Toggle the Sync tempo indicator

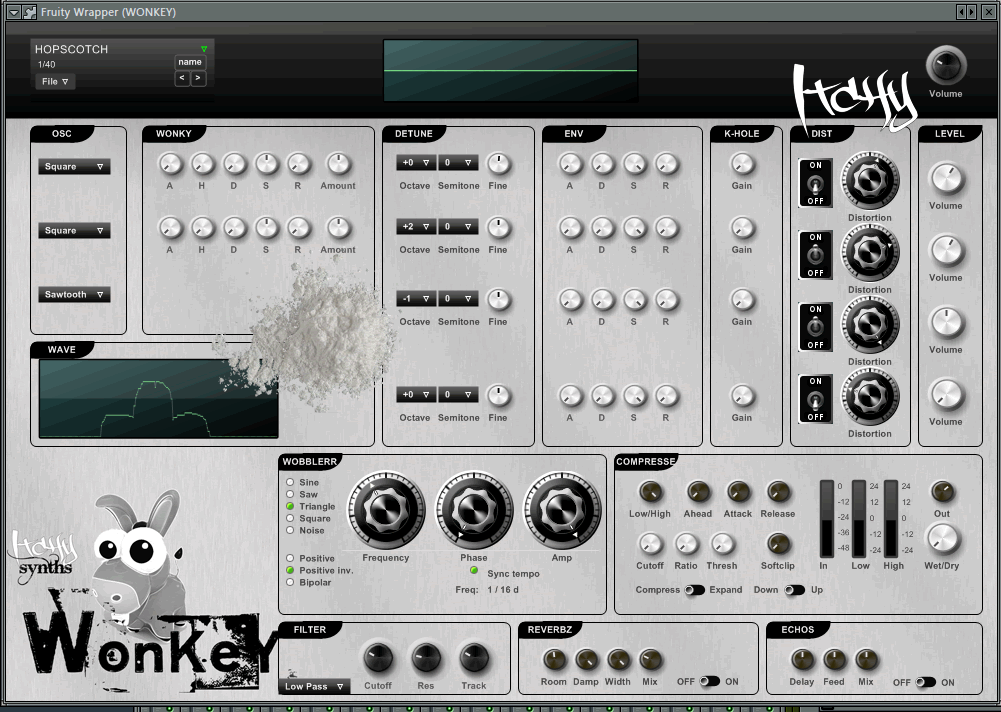pos(474,570)
